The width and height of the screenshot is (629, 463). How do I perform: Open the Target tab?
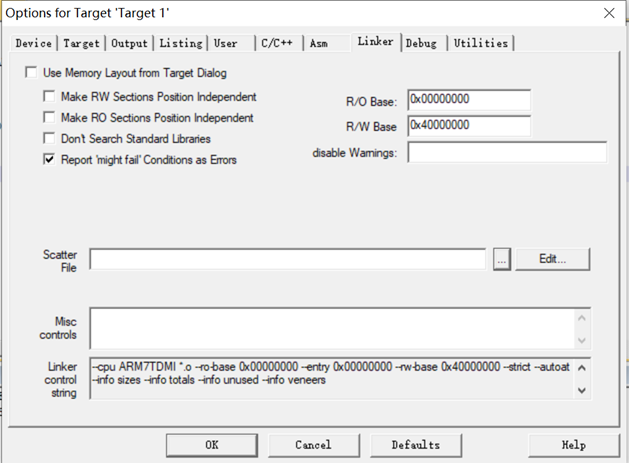coord(81,43)
